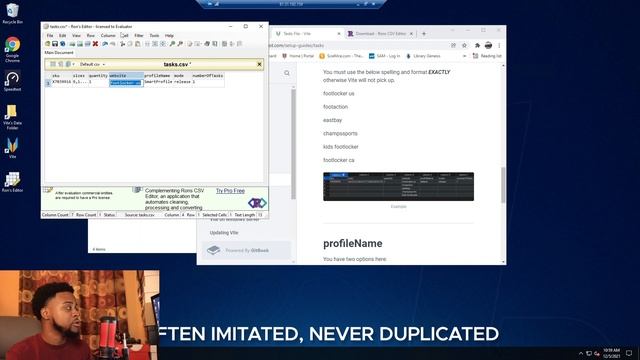Expand the dropdown arrow beside the yellow bar icons
This screenshot has height=360, width=640.
tap(73, 64)
